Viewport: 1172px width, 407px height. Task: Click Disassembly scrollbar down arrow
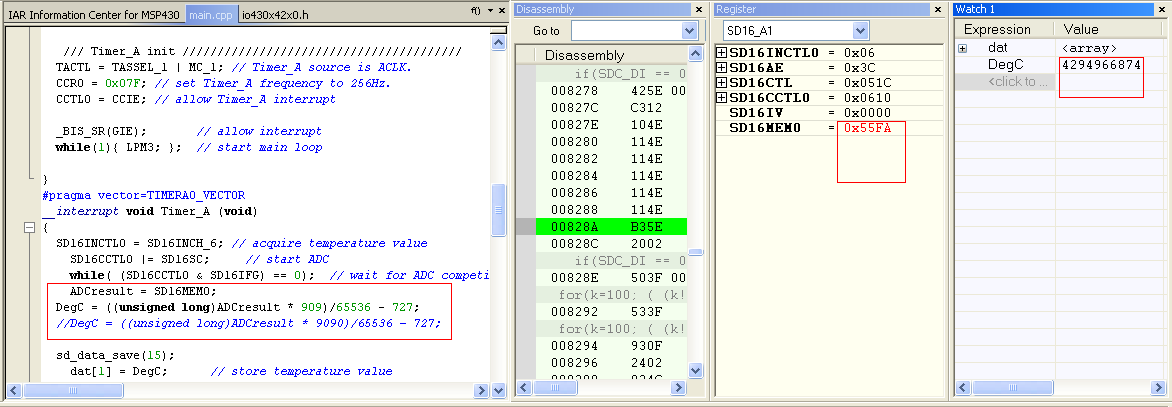point(695,370)
